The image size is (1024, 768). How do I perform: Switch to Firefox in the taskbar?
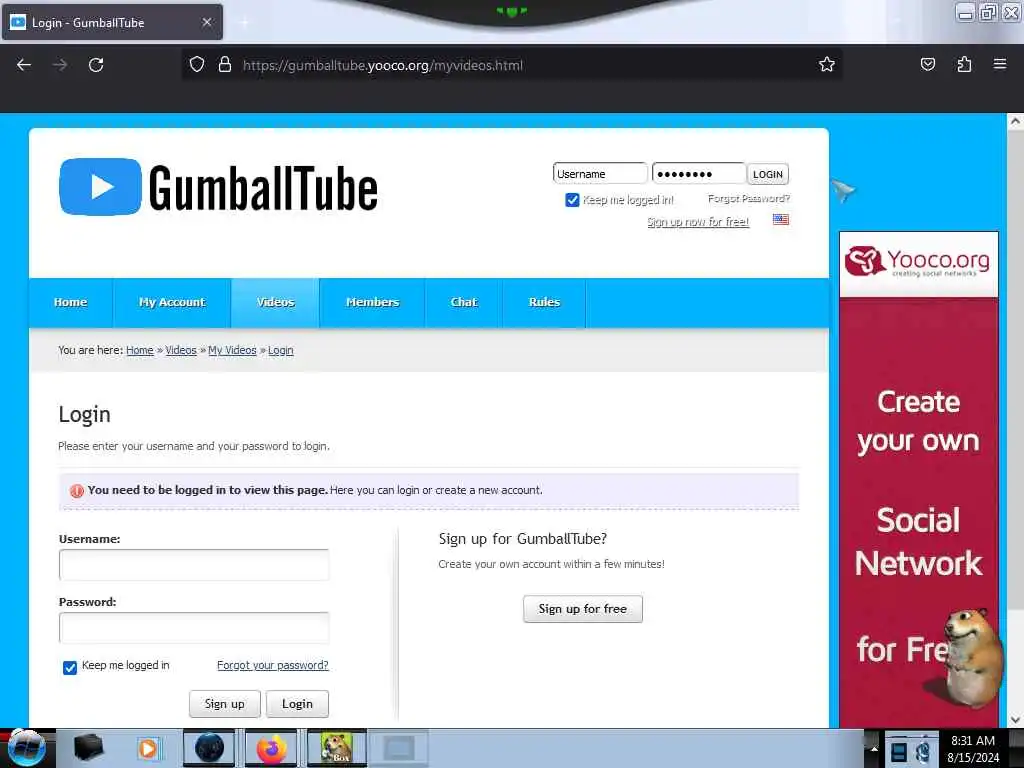click(272, 748)
